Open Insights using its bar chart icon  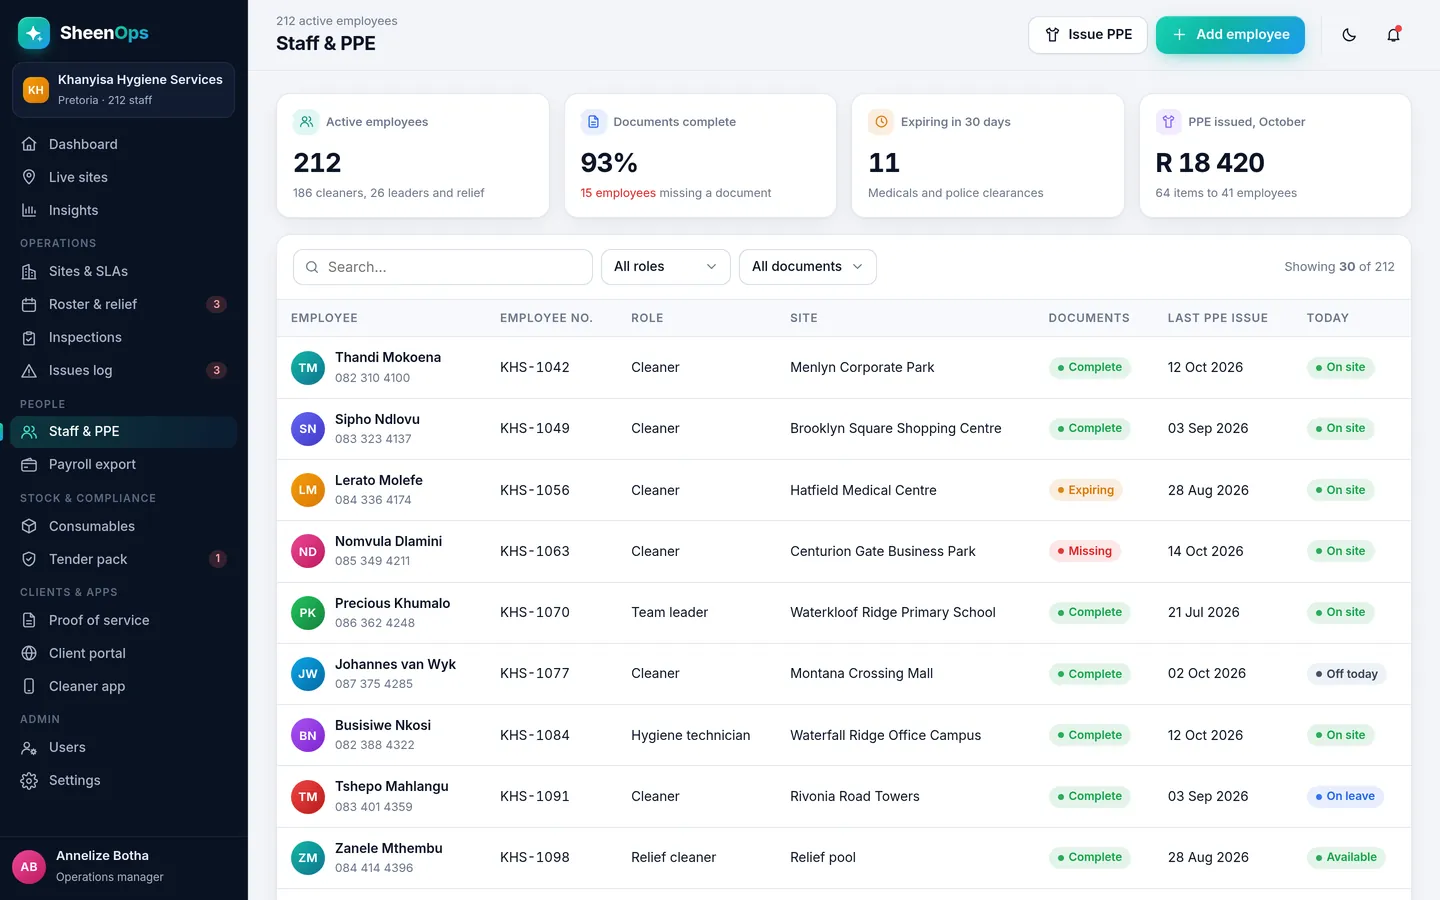[29, 210]
